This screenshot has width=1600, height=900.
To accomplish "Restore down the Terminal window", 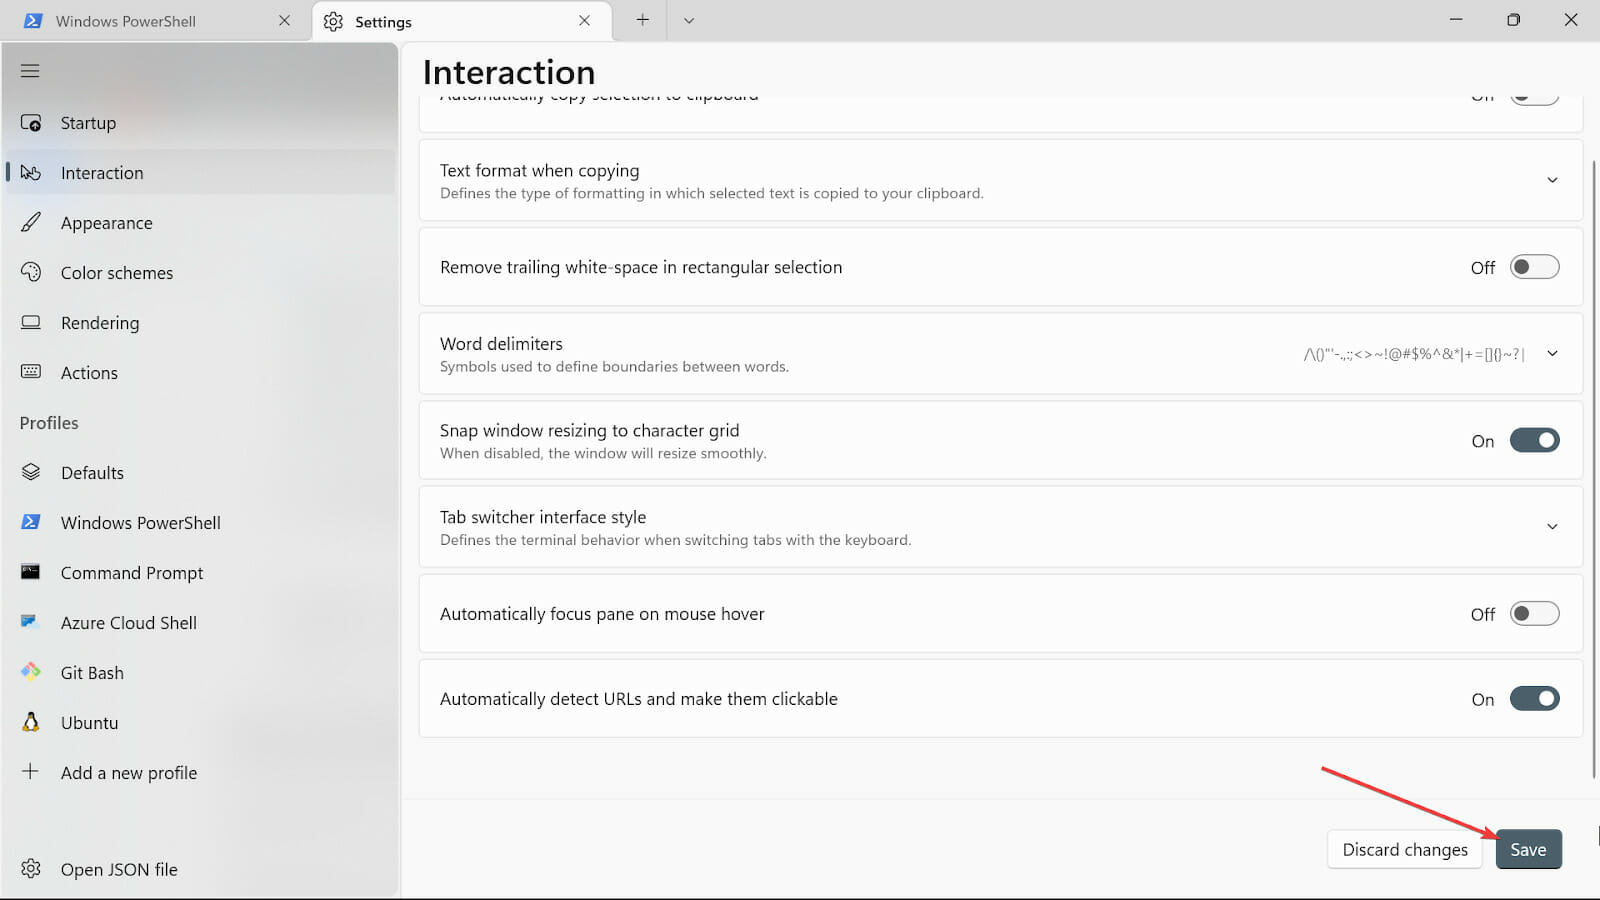I will (1513, 20).
